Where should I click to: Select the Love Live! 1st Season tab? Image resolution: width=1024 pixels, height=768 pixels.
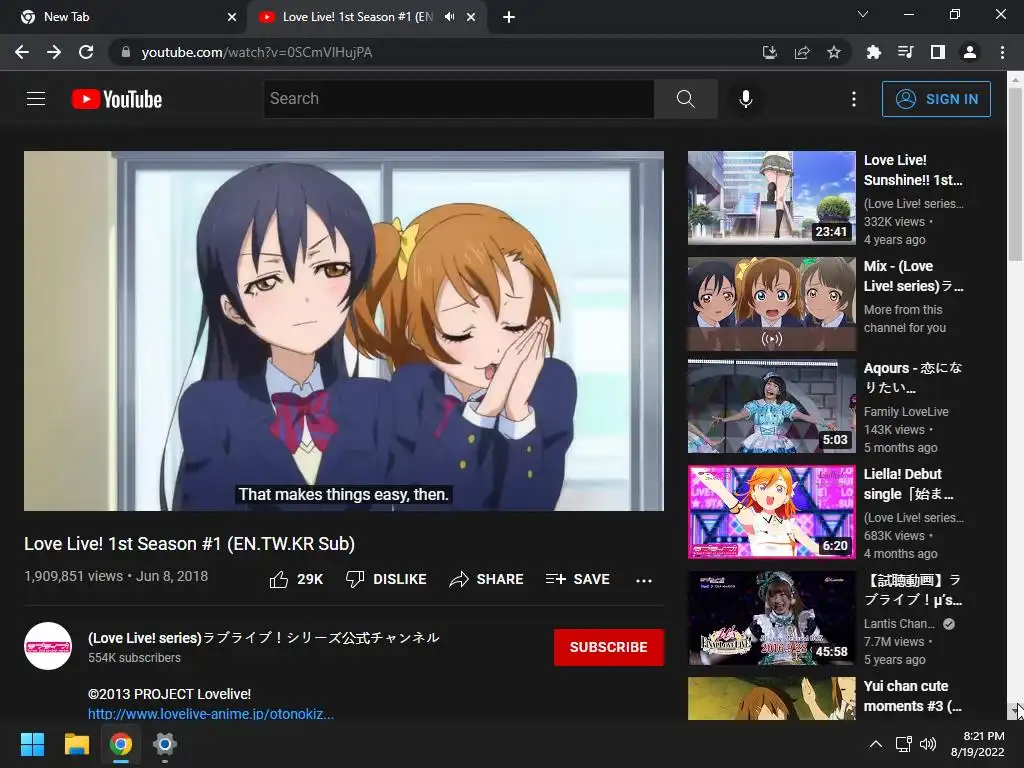click(x=357, y=17)
